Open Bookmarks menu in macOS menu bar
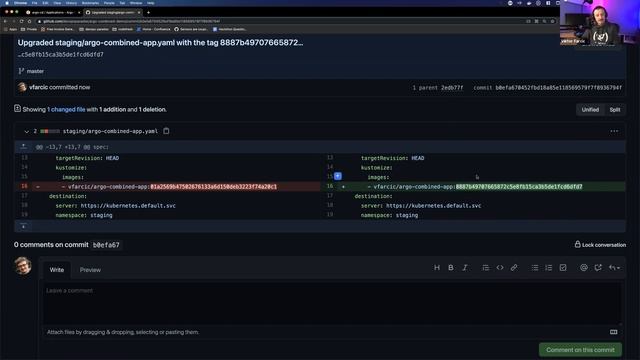 (x=90, y=3)
